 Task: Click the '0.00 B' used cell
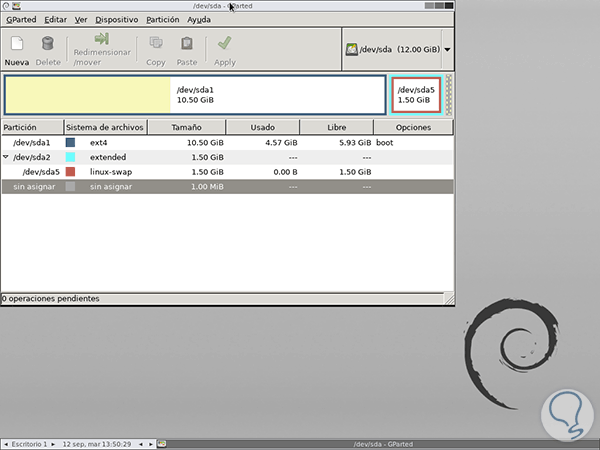tap(285, 172)
